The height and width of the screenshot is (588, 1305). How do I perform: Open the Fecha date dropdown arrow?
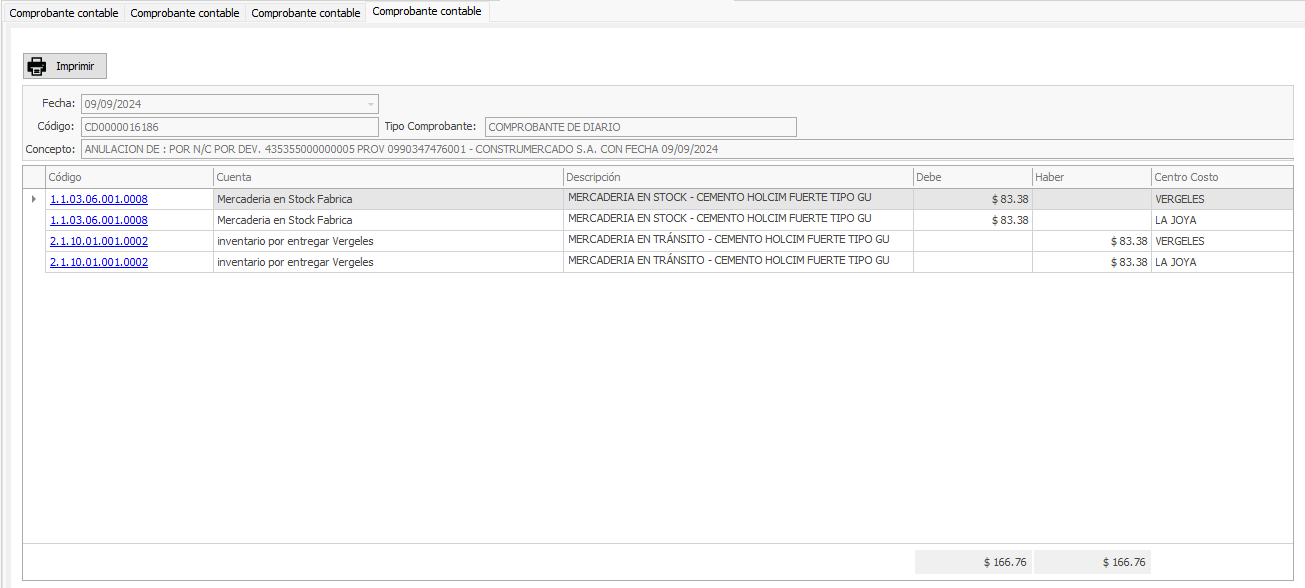pyautogui.click(x=370, y=104)
